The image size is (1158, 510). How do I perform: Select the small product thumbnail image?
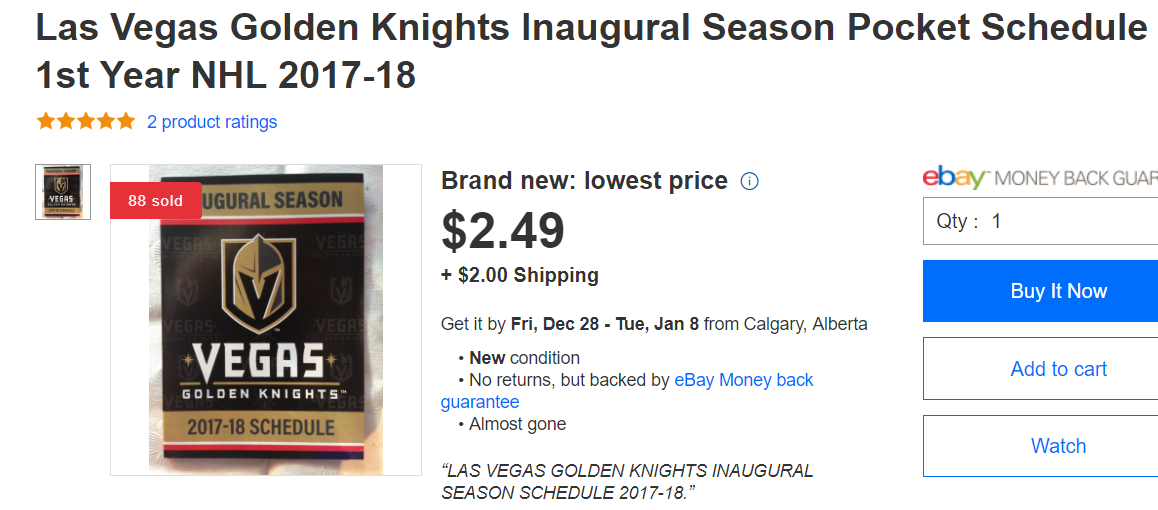tap(63, 192)
